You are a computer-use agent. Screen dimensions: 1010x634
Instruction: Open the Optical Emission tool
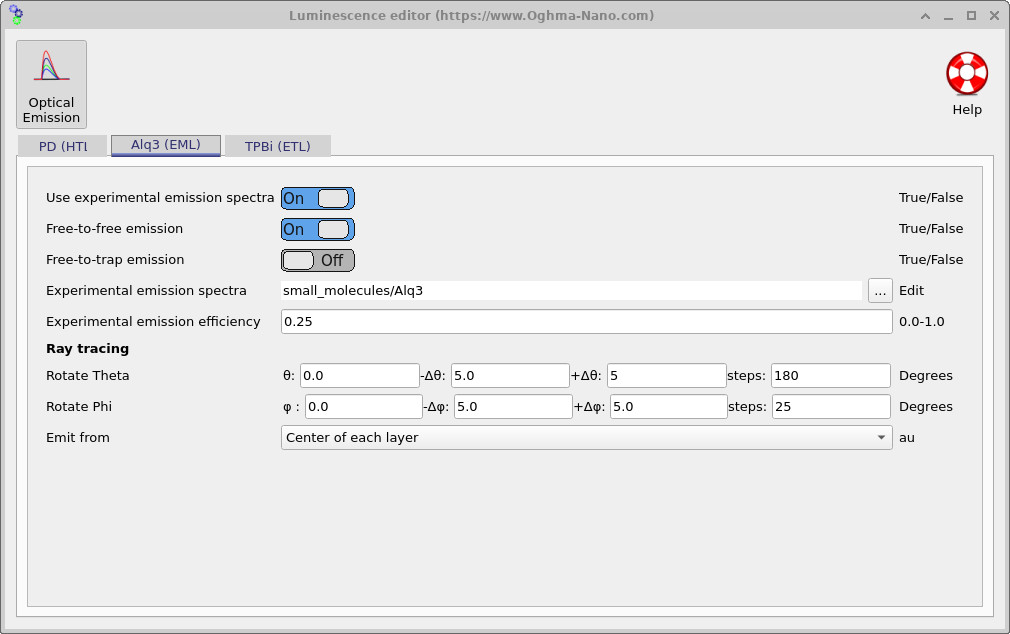click(51, 84)
